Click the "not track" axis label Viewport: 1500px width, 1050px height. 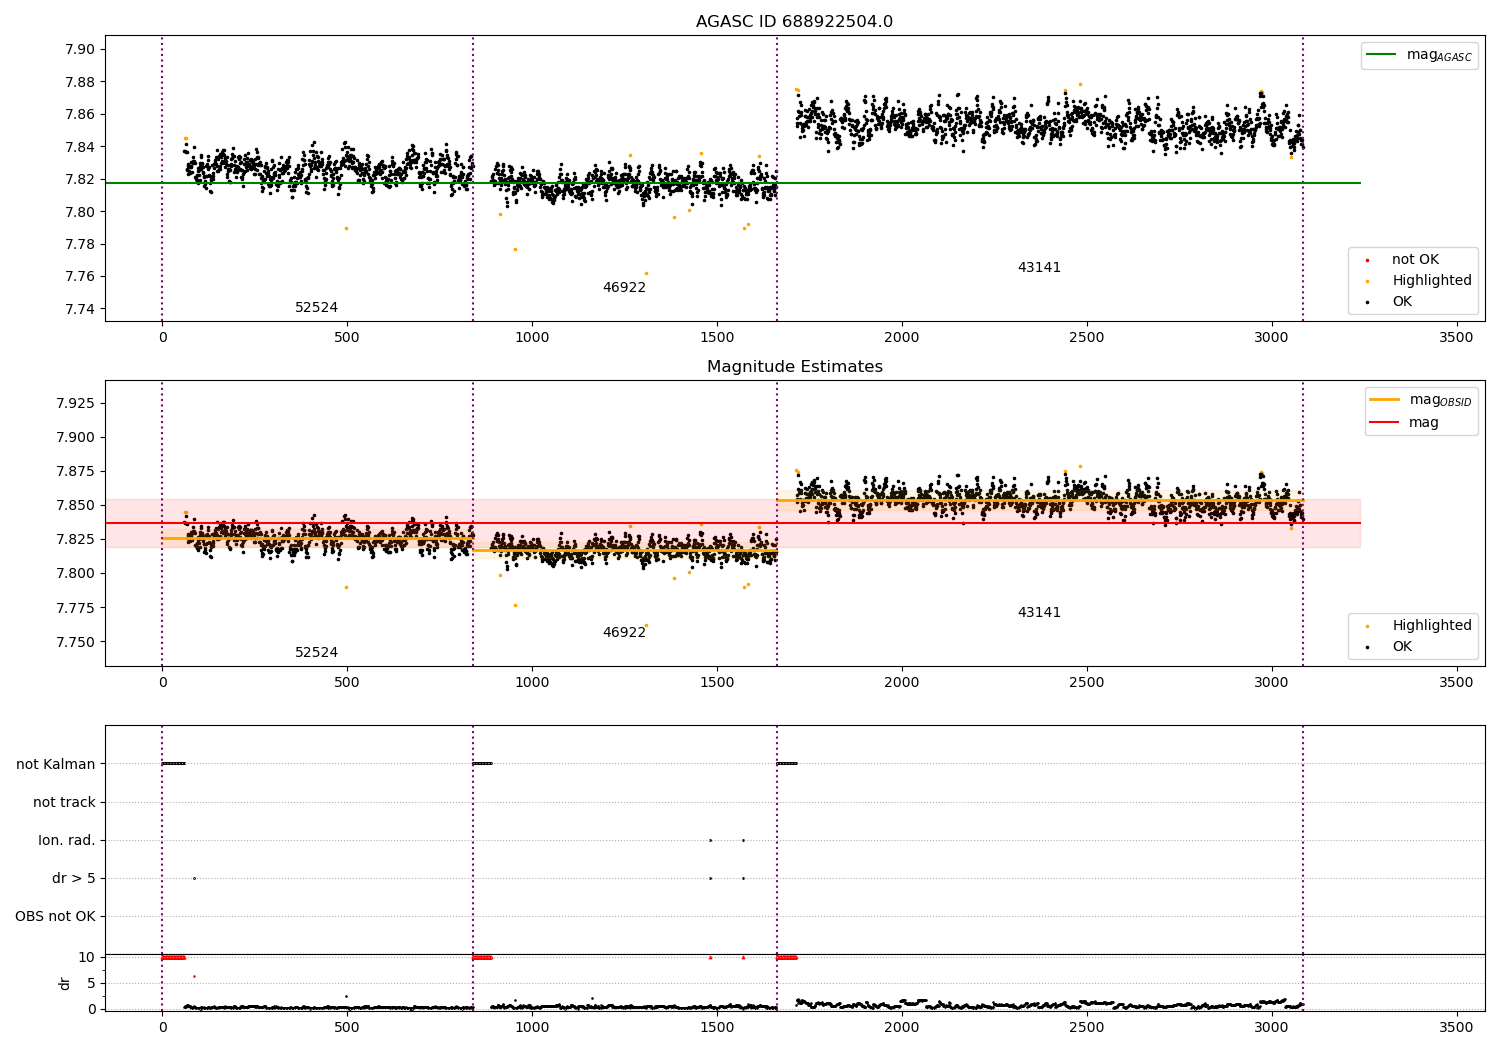pos(64,803)
